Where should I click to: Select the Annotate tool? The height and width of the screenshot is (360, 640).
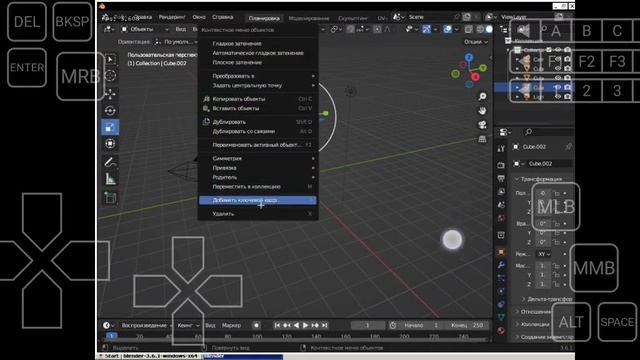coord(110,162)
